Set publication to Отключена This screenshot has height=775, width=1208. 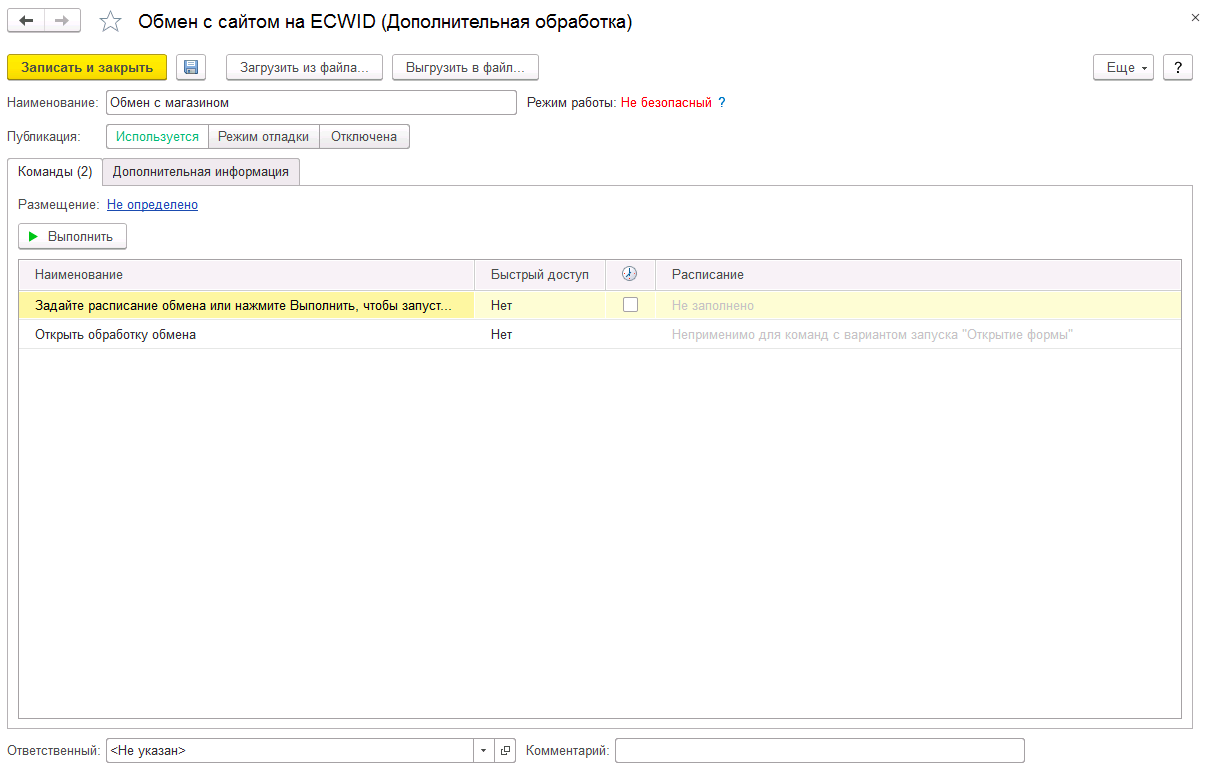click(364, 136)
